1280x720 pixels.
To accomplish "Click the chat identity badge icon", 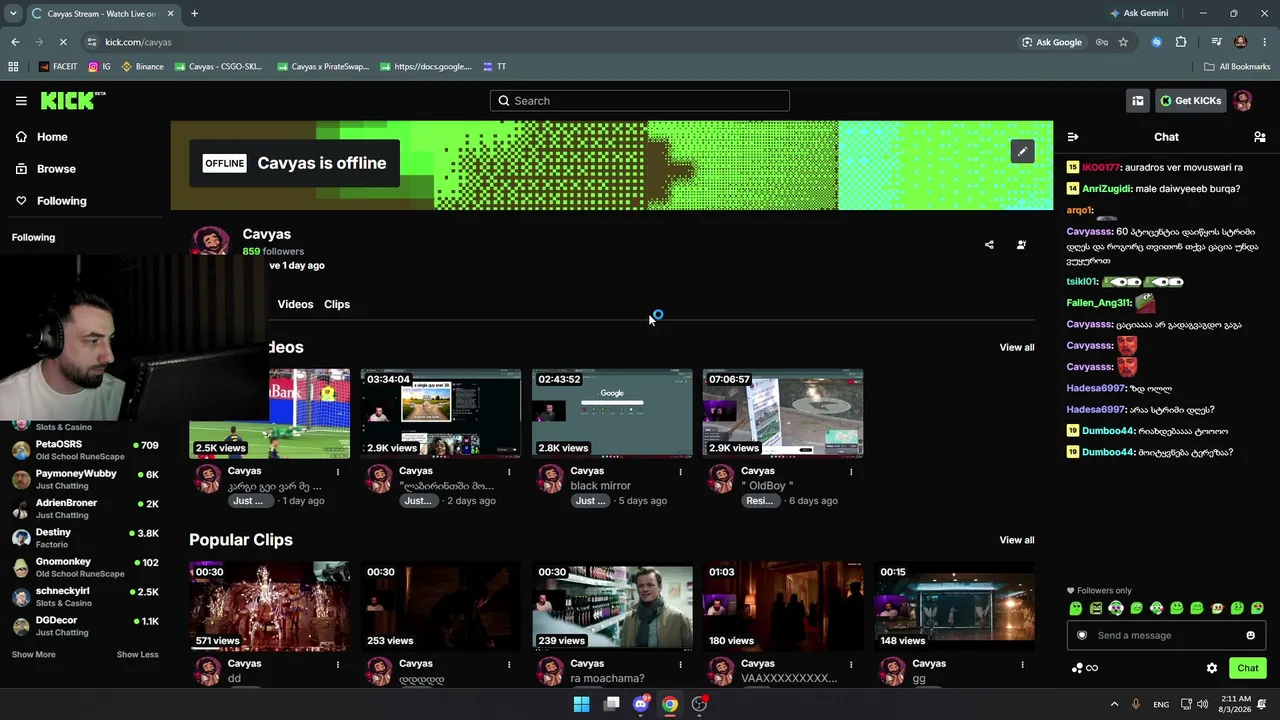I will point(1081,635).
